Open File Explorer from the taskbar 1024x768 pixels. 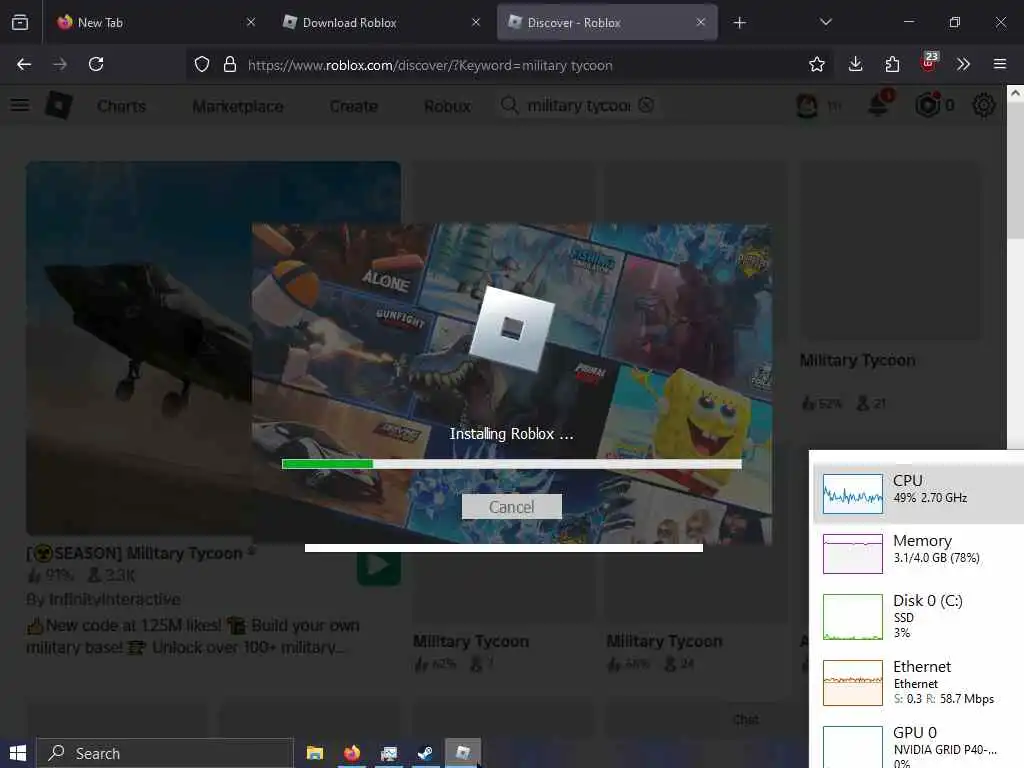coord(315,753)
